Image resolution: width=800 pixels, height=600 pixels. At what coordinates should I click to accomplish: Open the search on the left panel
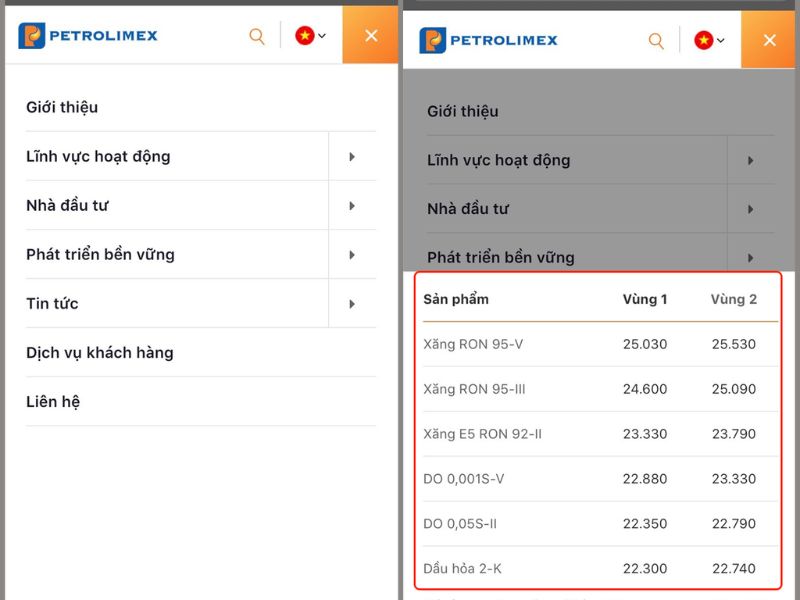257,35
